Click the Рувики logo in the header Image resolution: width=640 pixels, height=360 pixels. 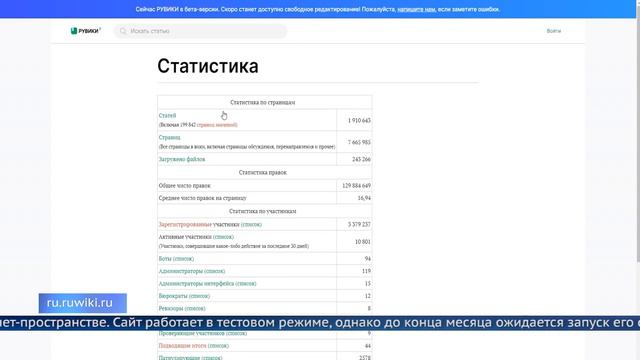[85, 31]
